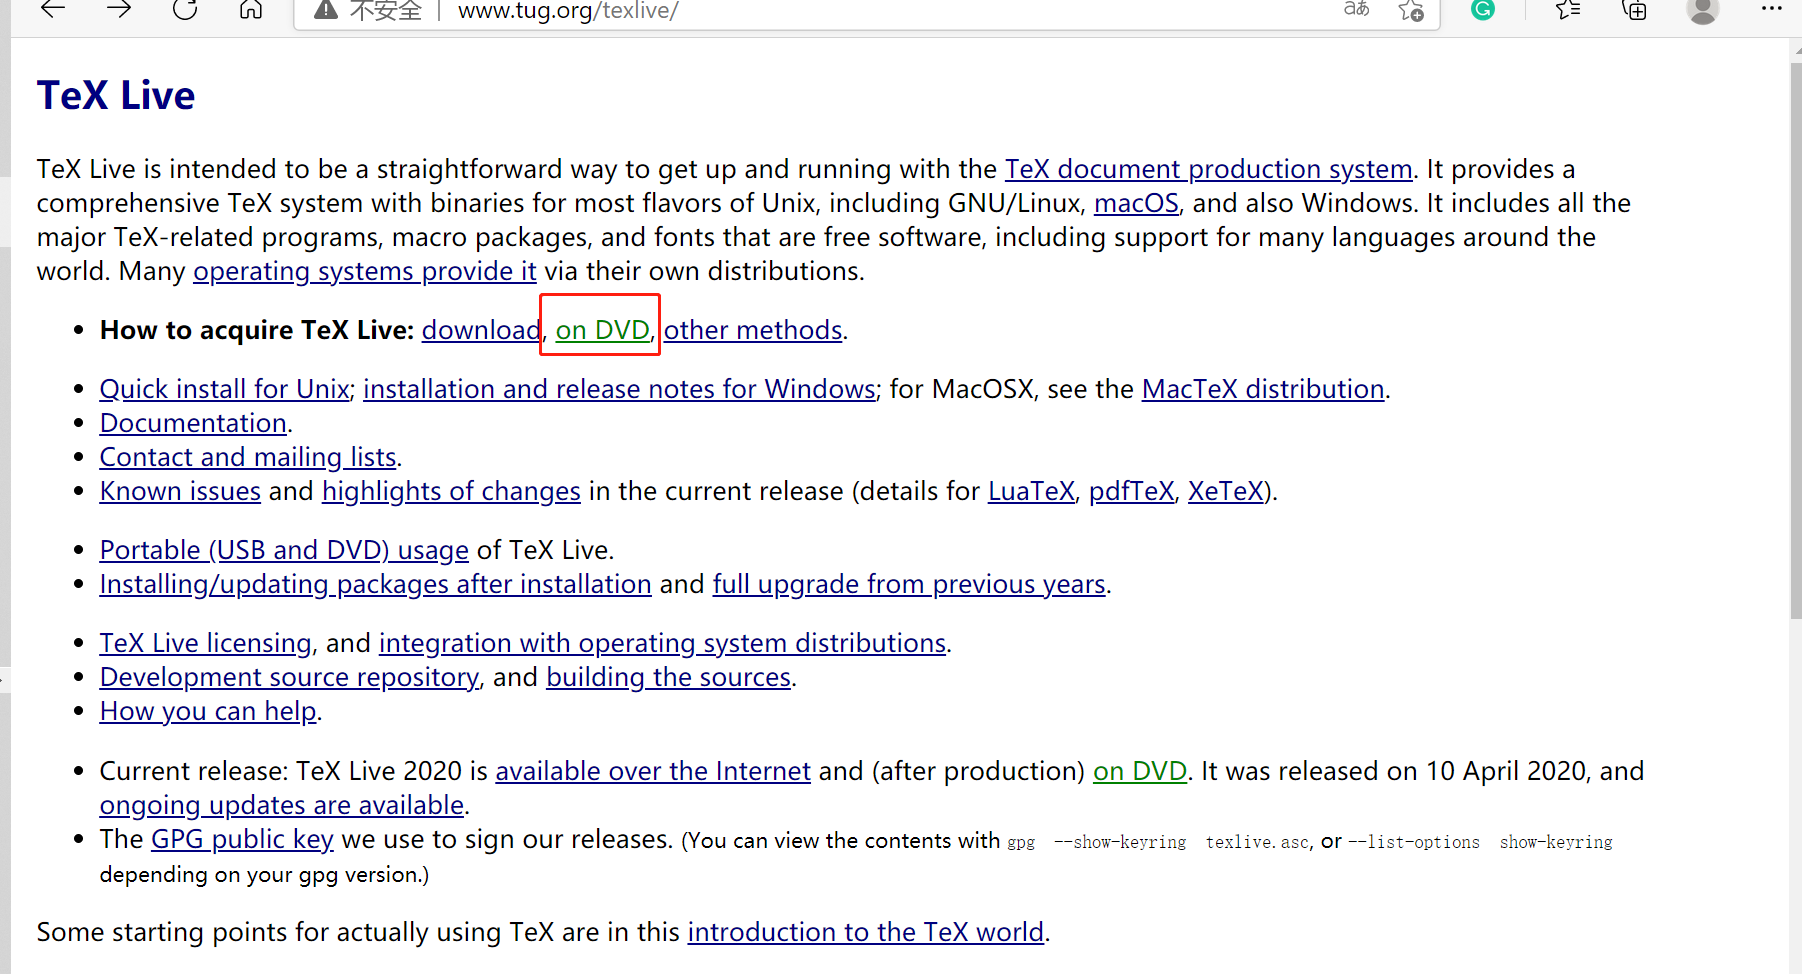Open Quick install for Unix link
Viewport: 1802px width, 974px height.
point(225,389)
